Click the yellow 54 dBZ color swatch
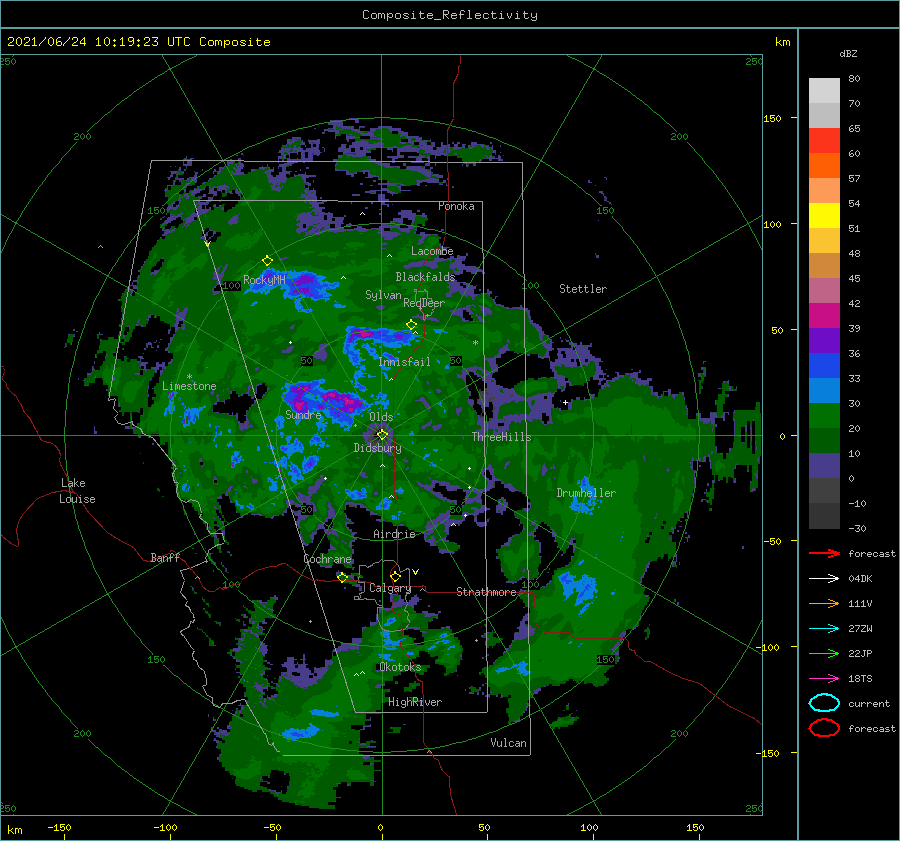Screen dimensions: 900x841 (x=824, y=216)
